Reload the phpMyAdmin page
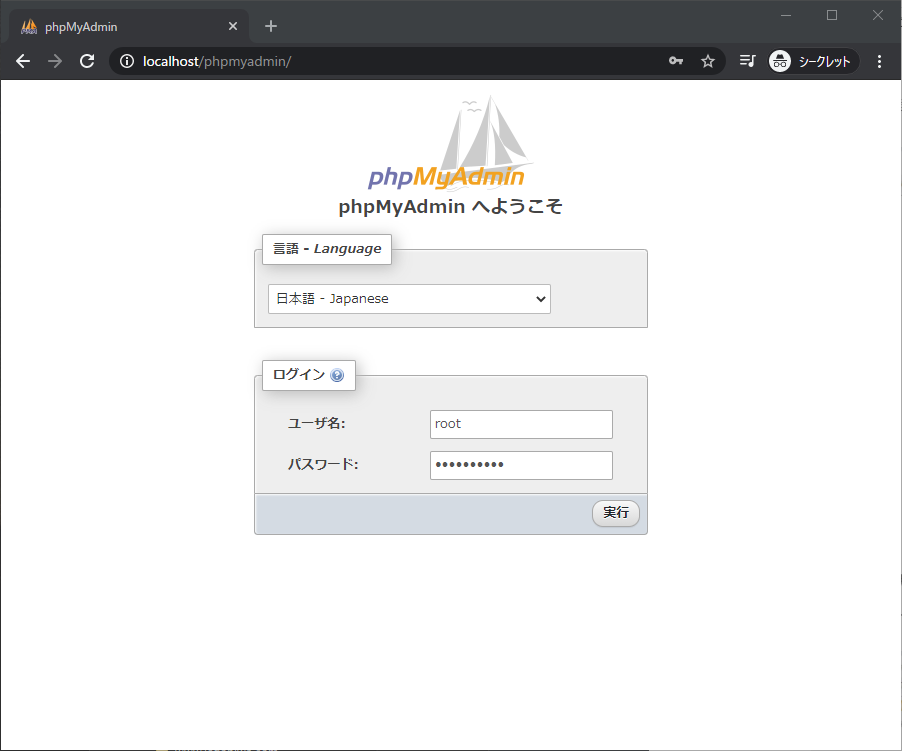902x751 pixels. (87, 61)
